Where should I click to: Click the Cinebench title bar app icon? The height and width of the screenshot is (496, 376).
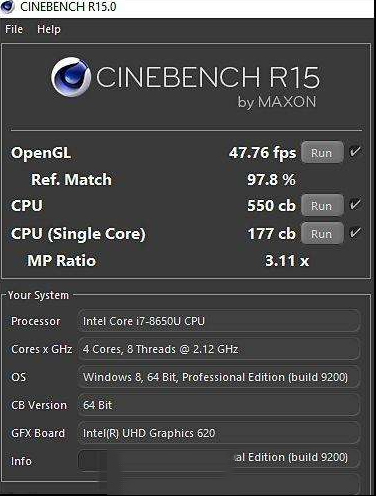(x=7, y=6)
